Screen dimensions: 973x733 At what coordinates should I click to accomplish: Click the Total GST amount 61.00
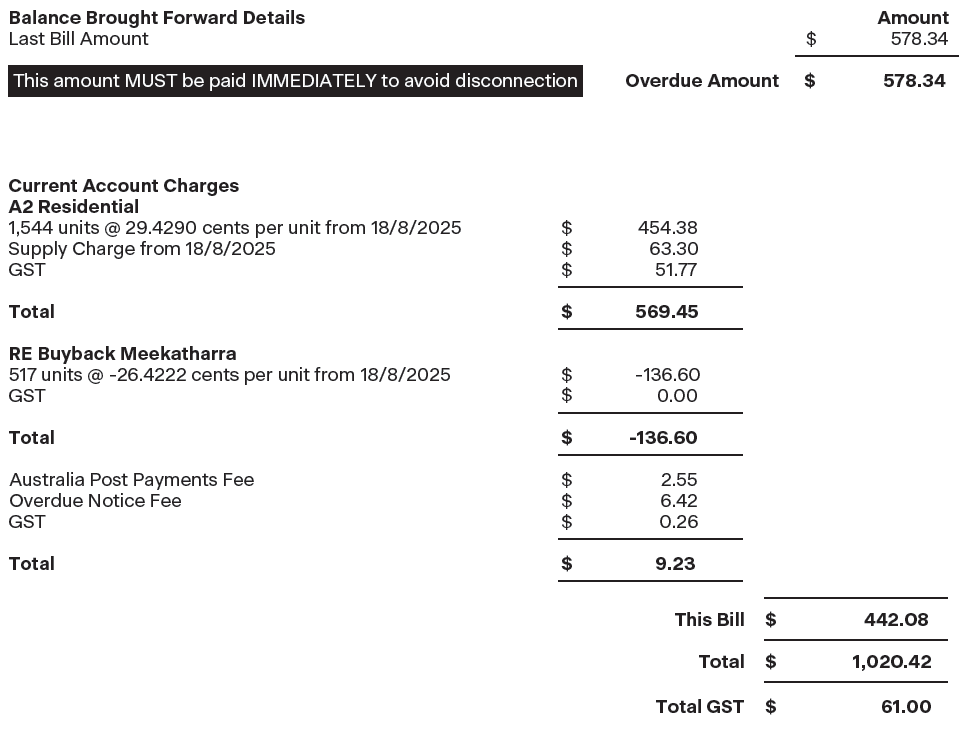pyautogui.click(x=905, y=707)
